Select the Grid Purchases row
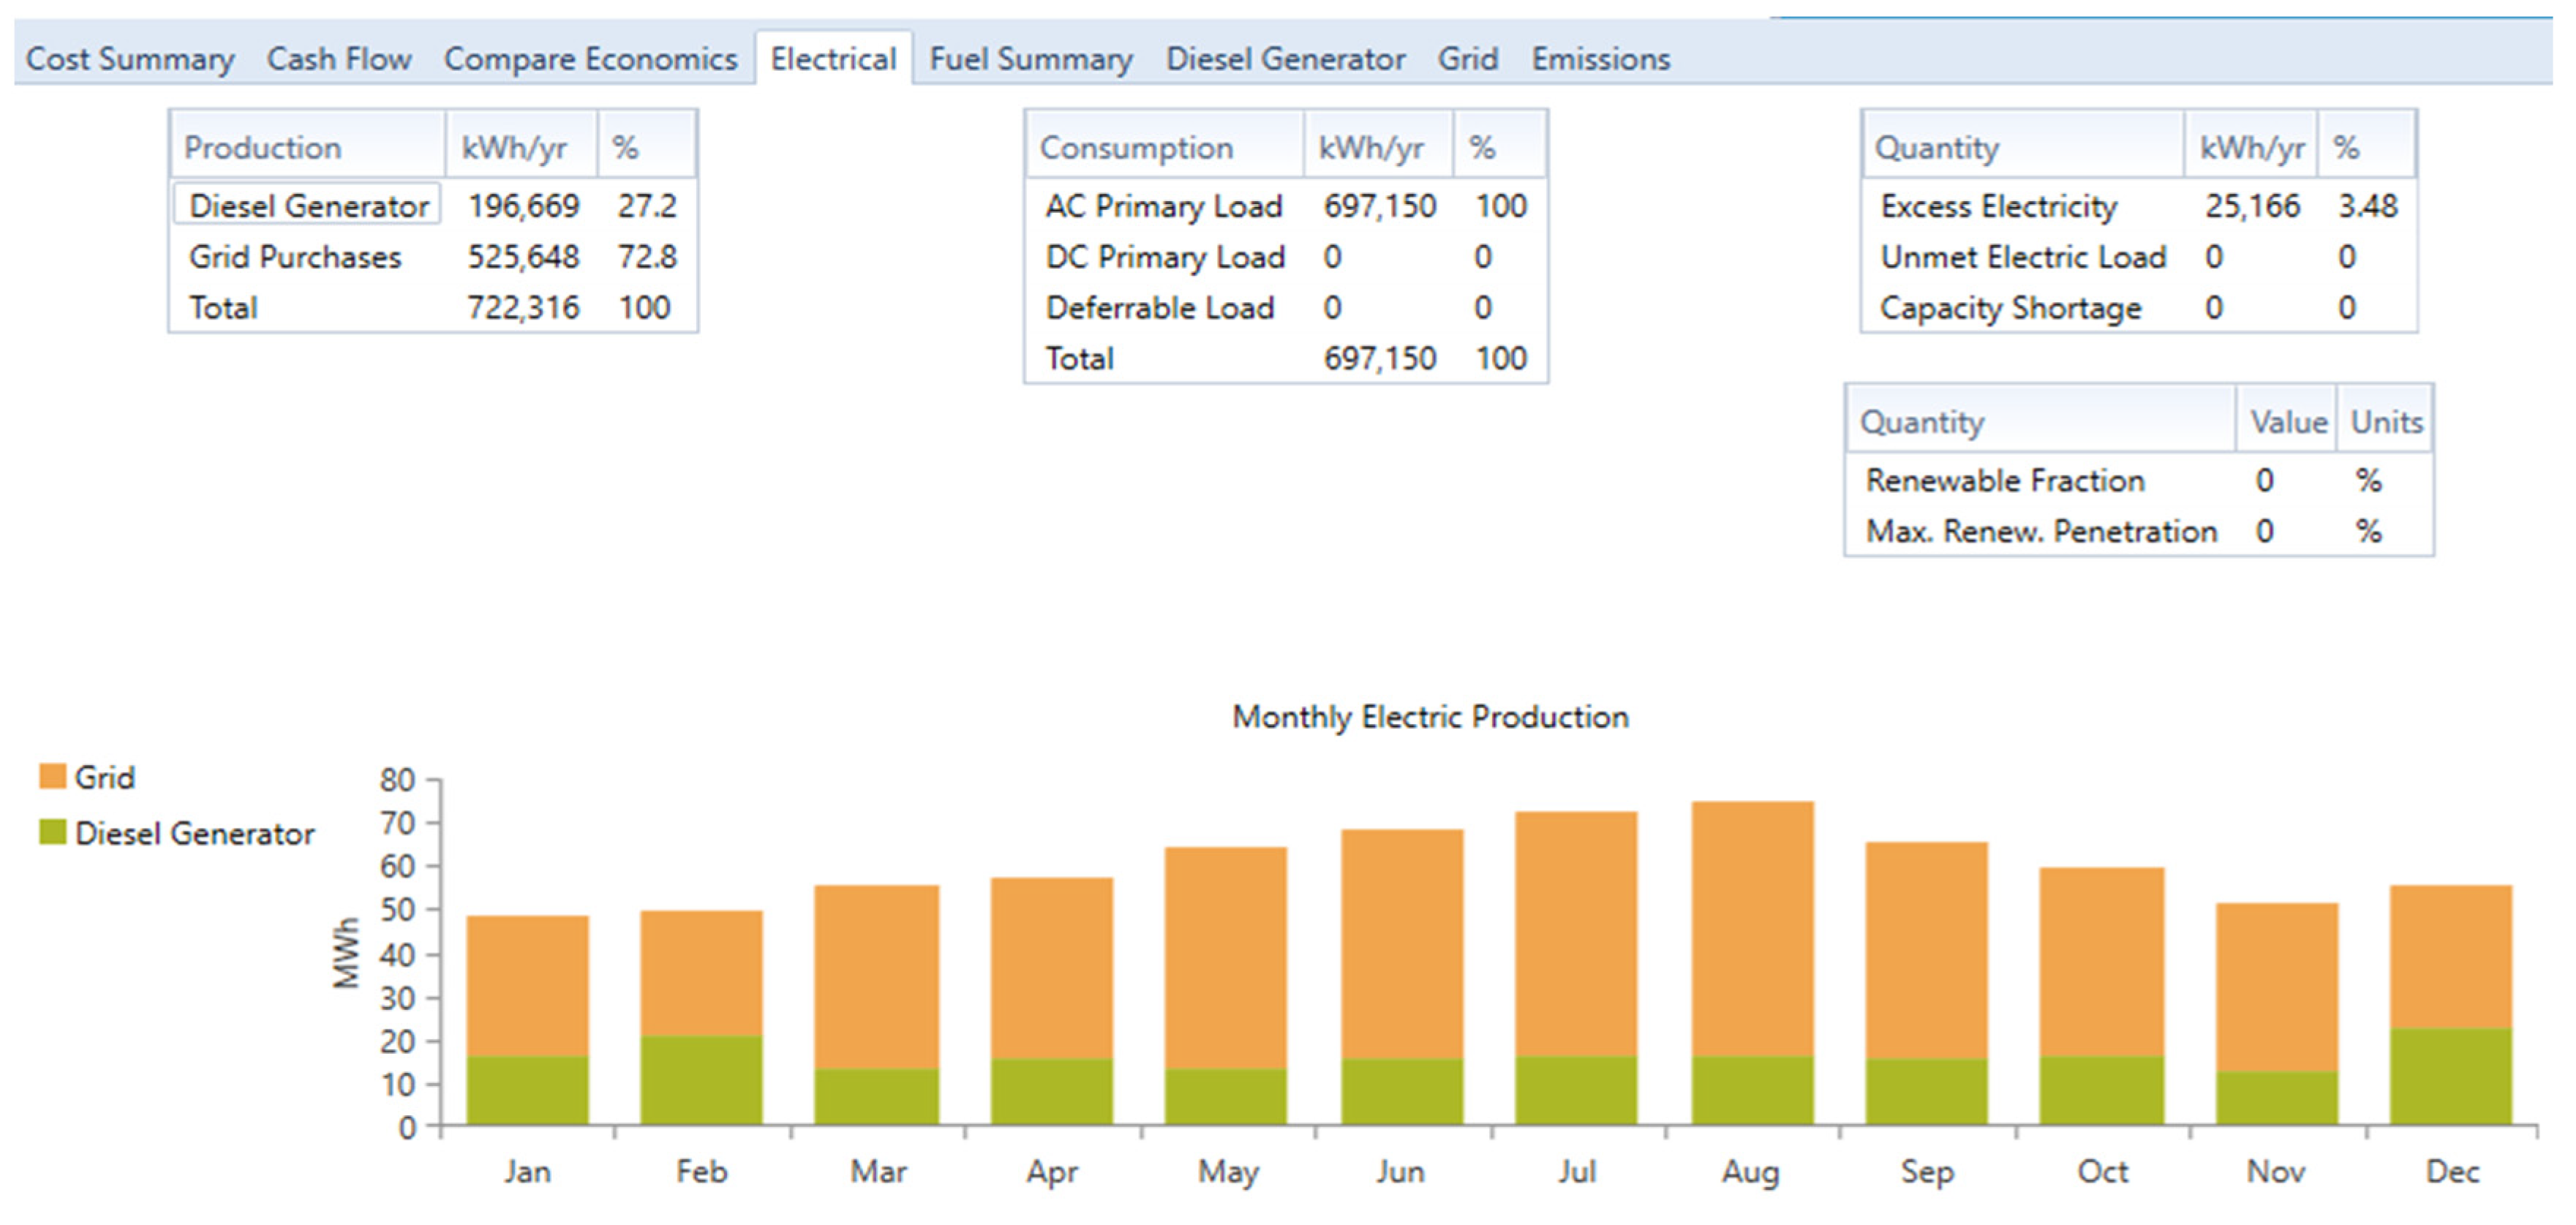Screen dimensions: 2576x1225 (295, 257)
